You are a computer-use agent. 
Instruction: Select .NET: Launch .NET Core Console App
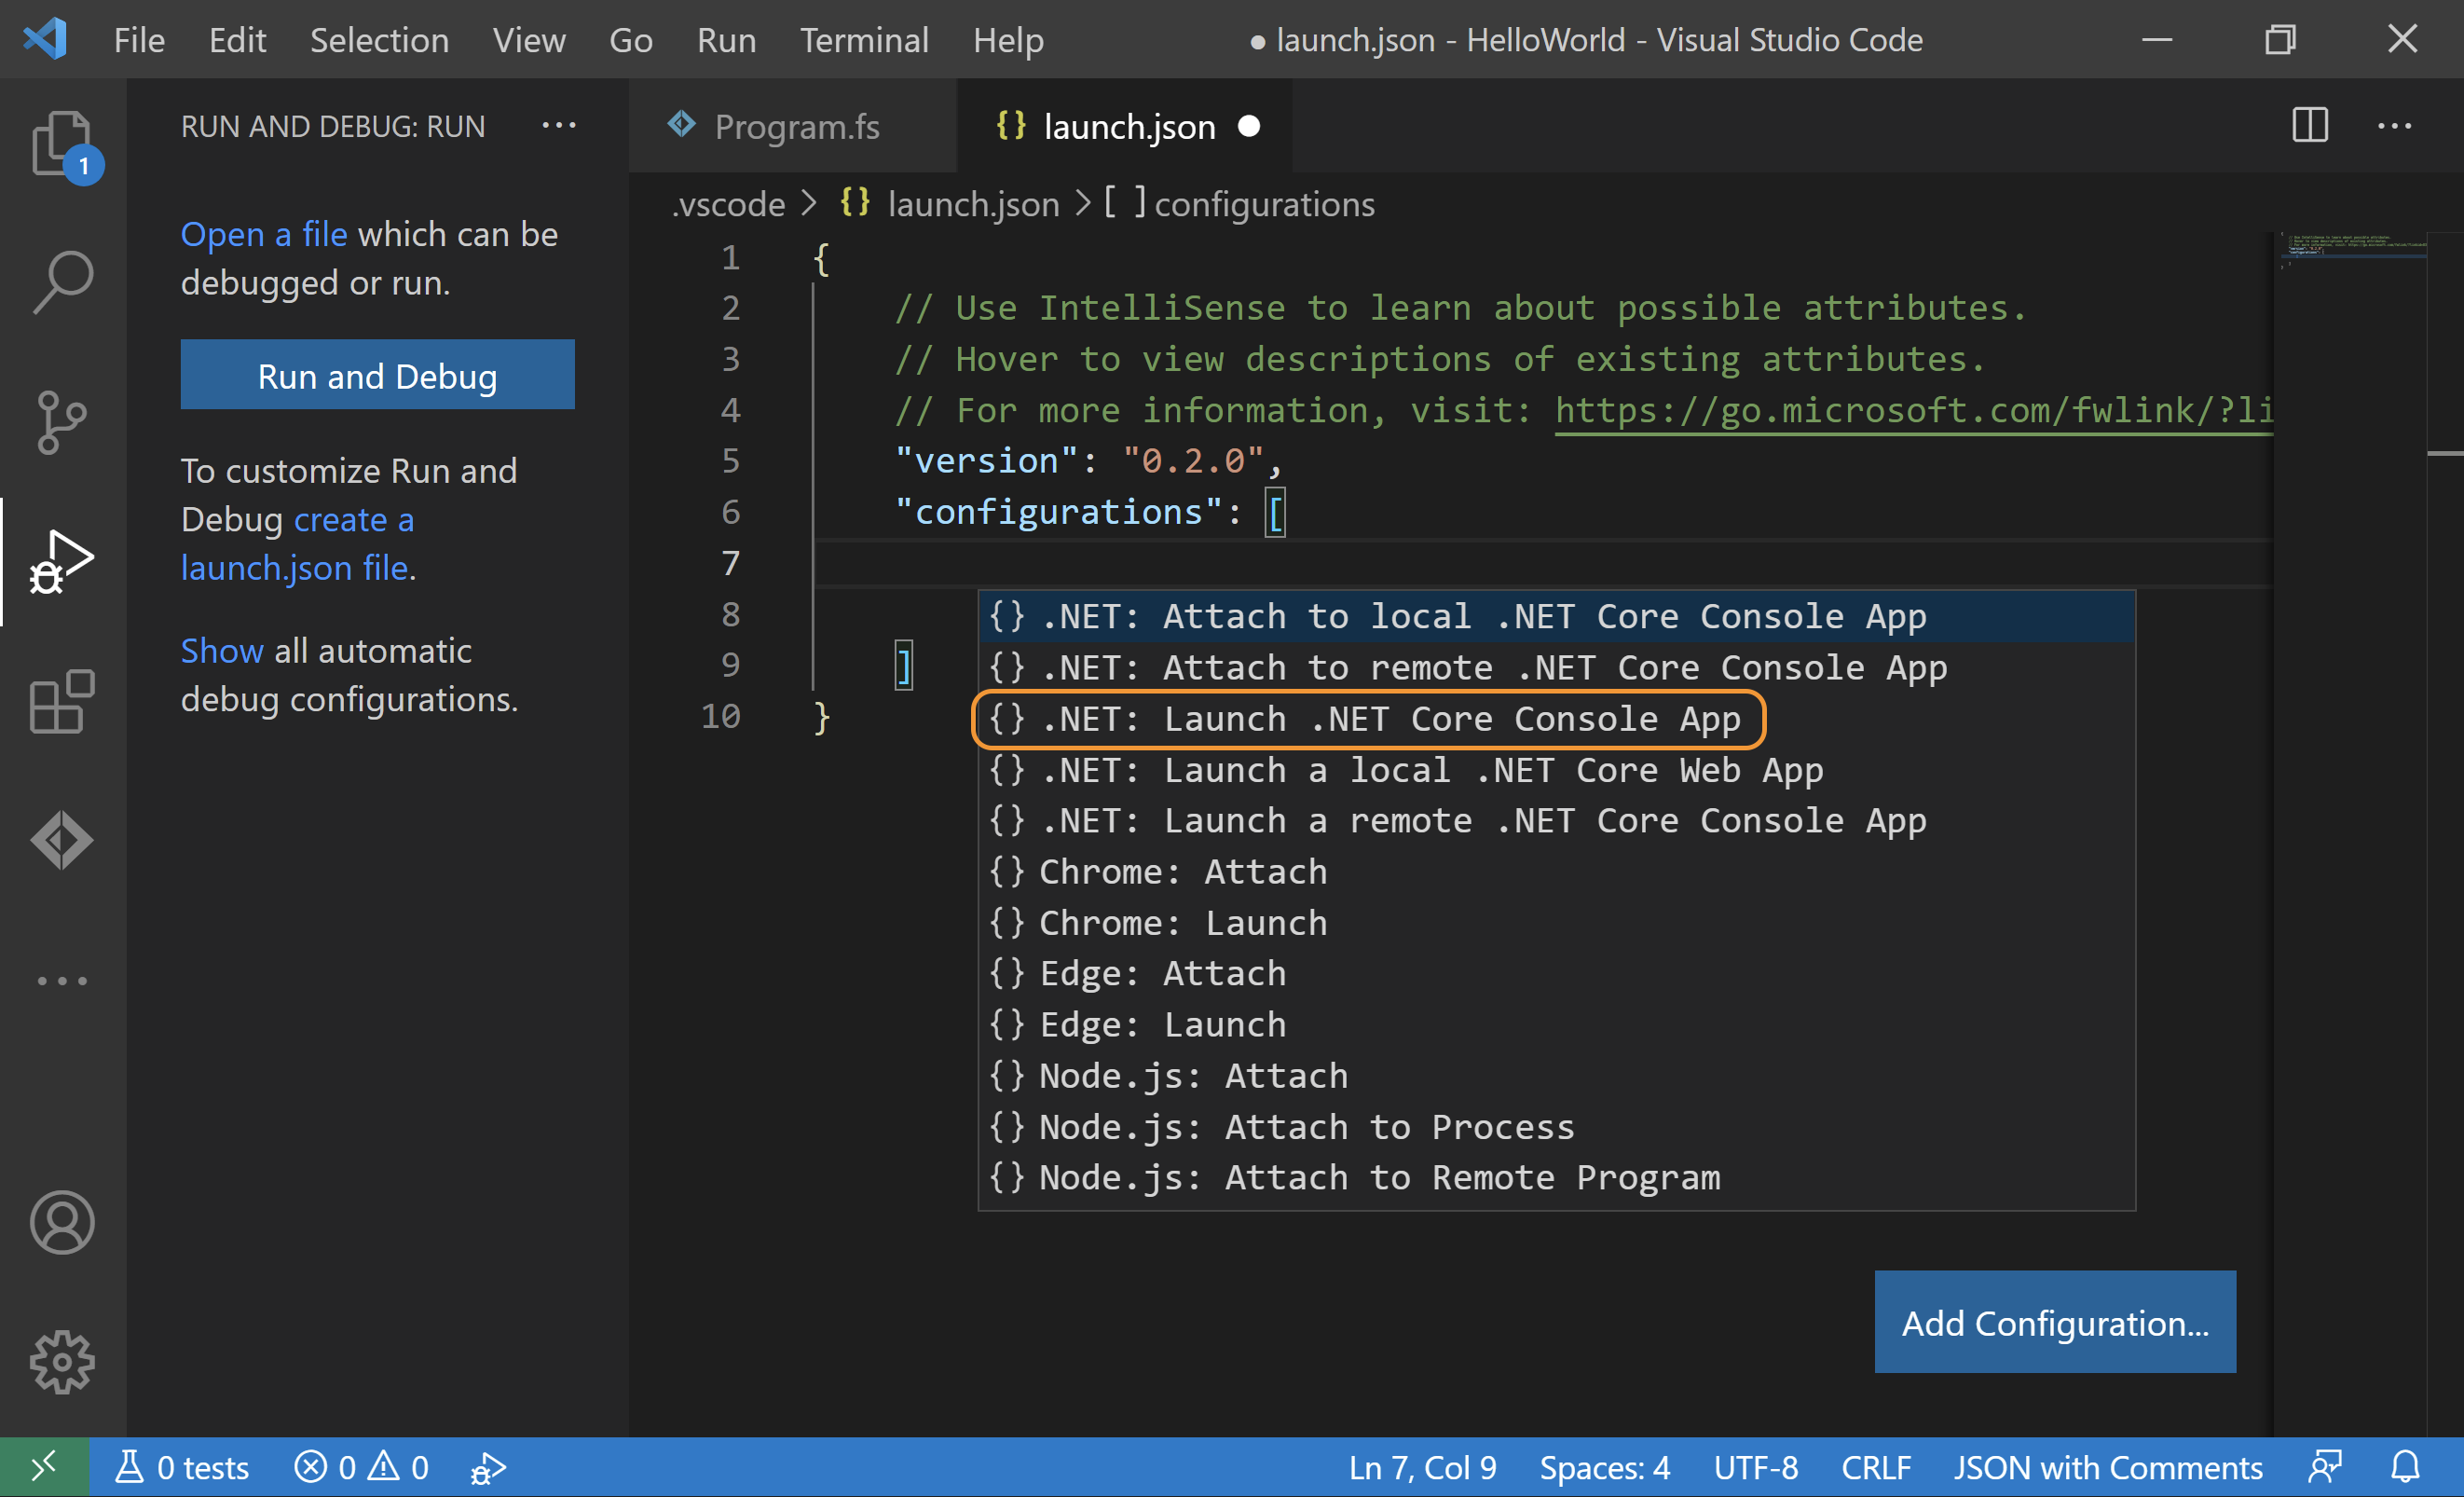coord(1367,719)
